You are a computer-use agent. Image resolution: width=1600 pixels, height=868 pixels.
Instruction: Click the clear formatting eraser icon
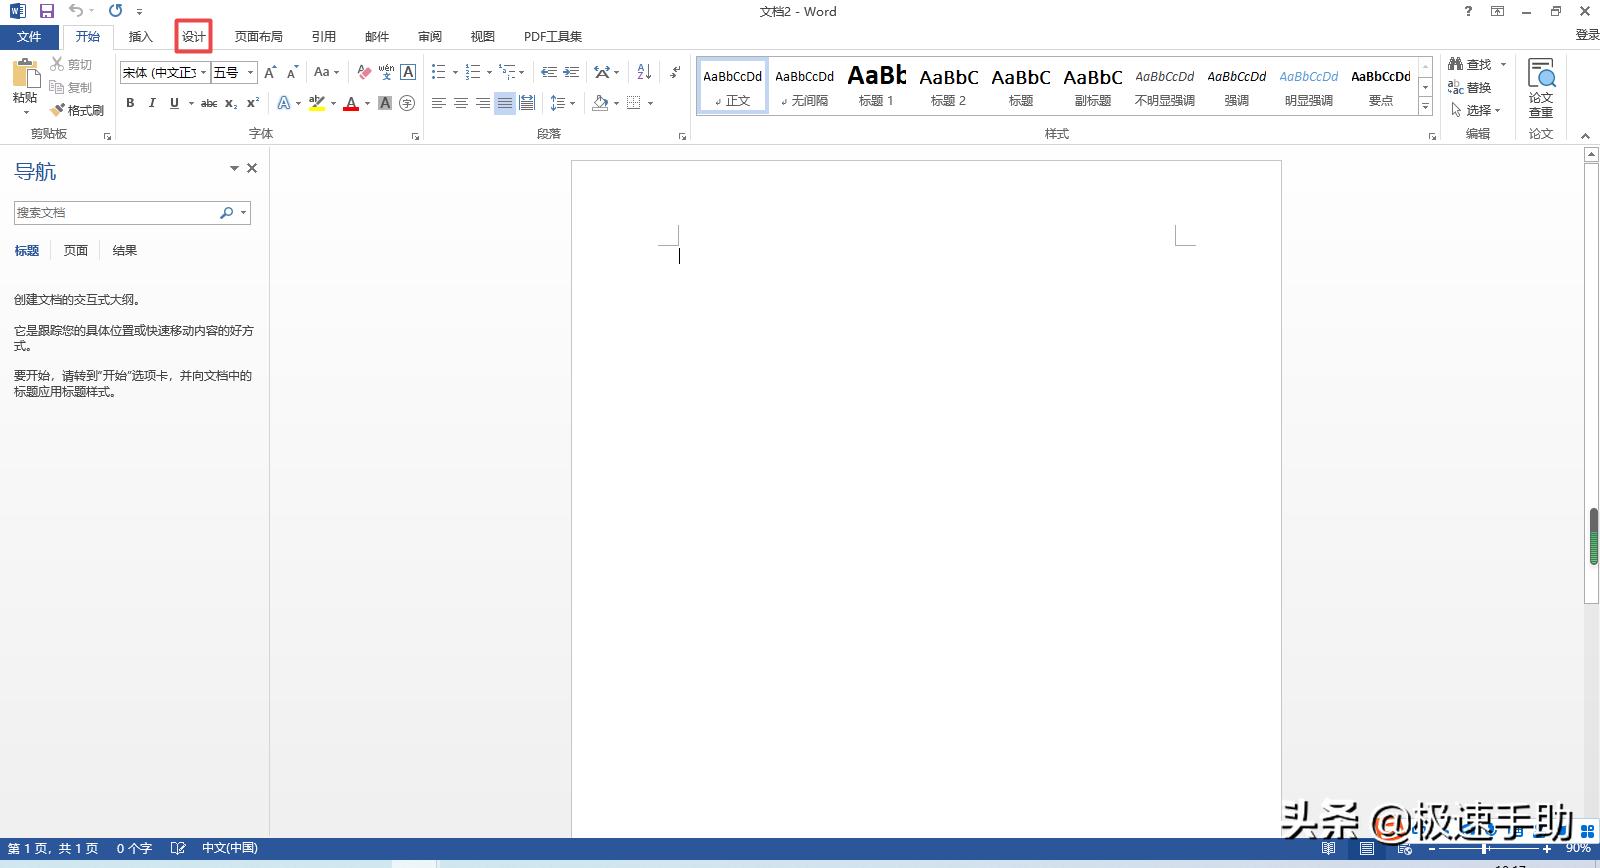click(x=364, y=72)
